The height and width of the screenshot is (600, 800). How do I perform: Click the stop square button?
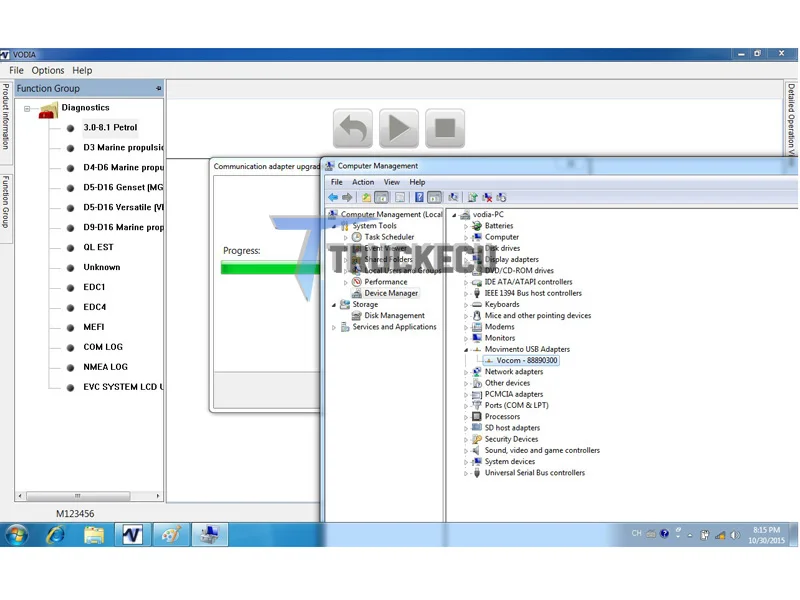tap(445, 128)
